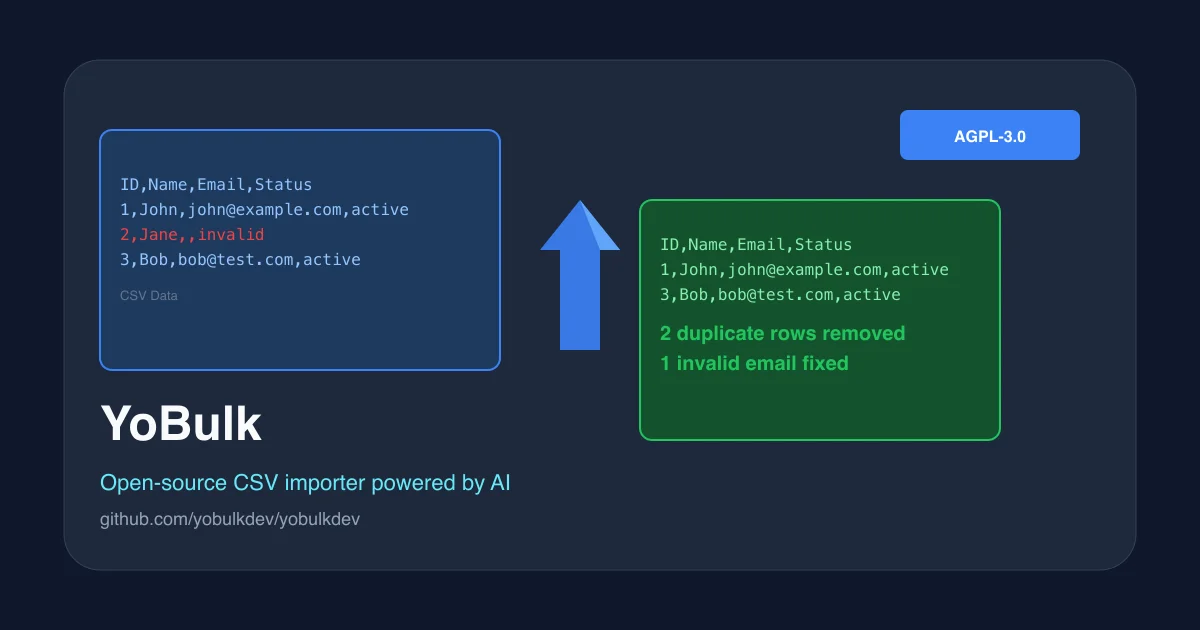
Task: Click the ID,Name,Email,Status header in green panel
Action: click(x=756, y=244)
